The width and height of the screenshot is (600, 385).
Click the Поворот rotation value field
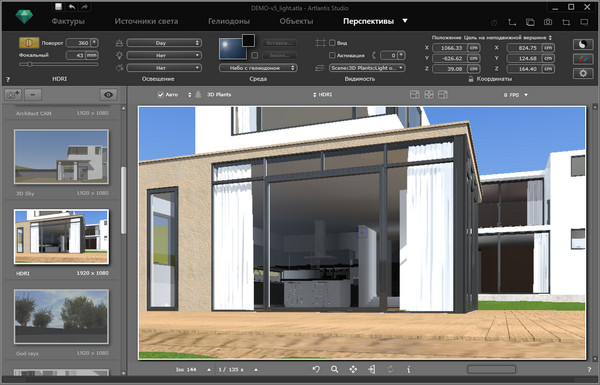78,43
